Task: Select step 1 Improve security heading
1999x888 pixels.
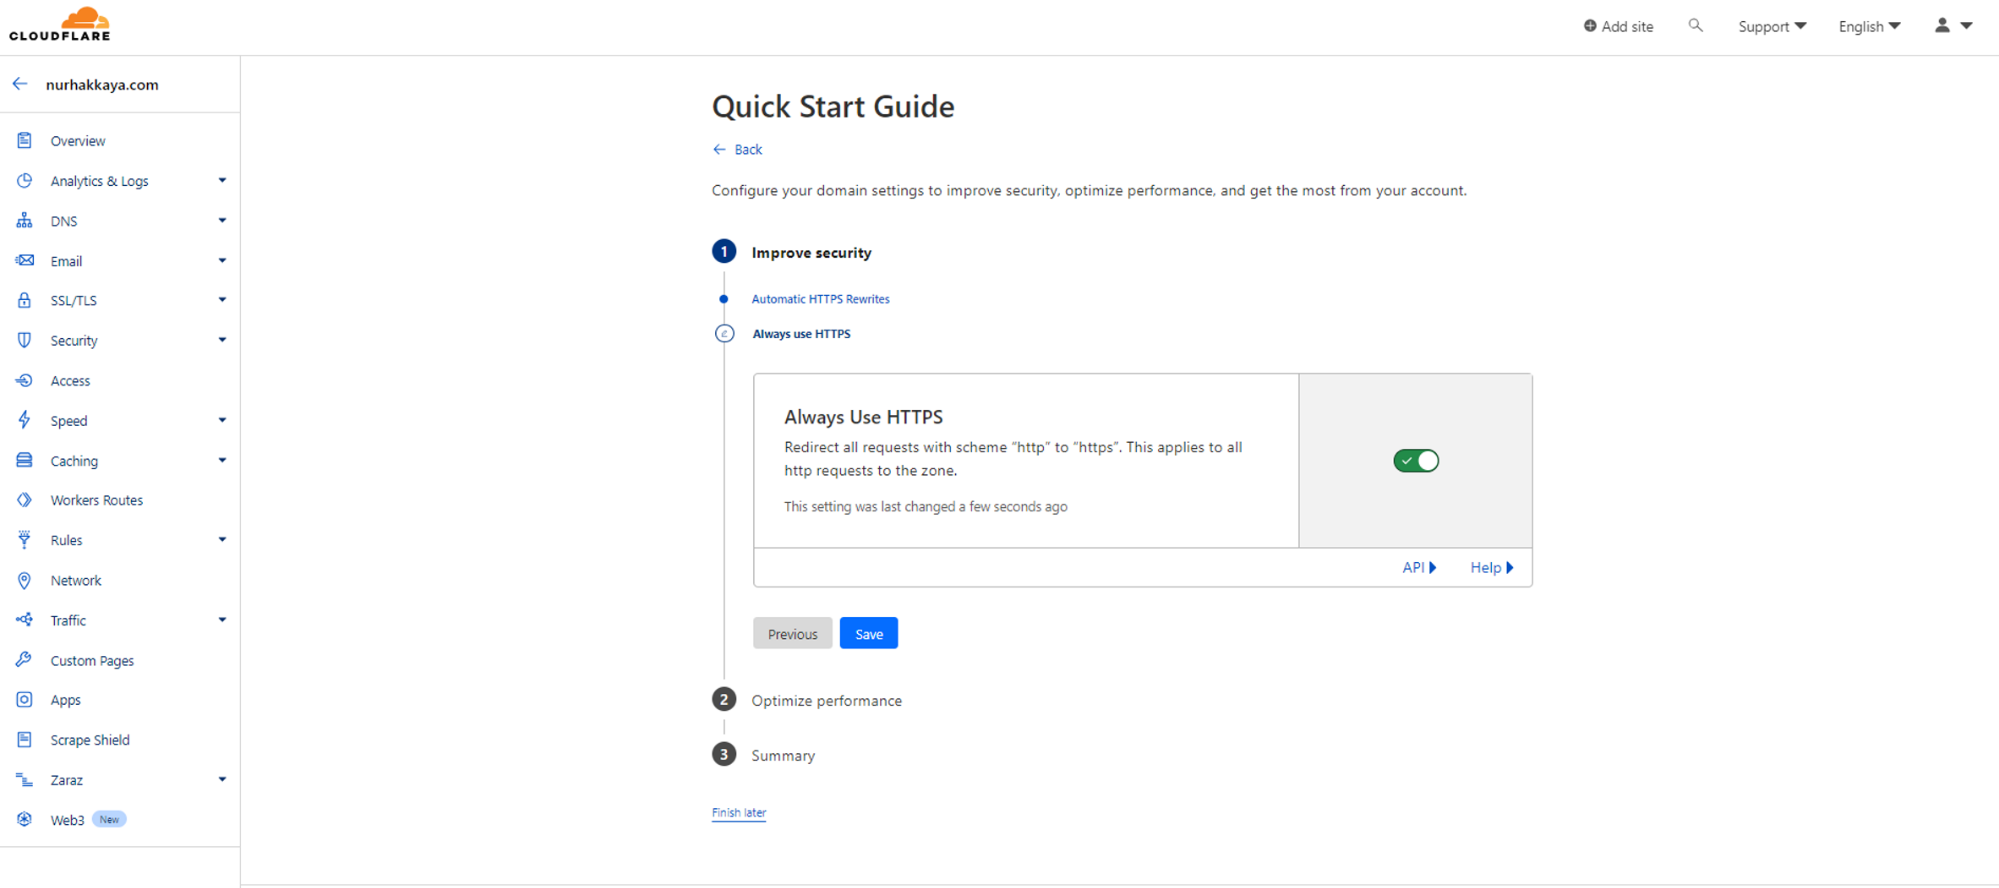Action: (x=811, y=252)
